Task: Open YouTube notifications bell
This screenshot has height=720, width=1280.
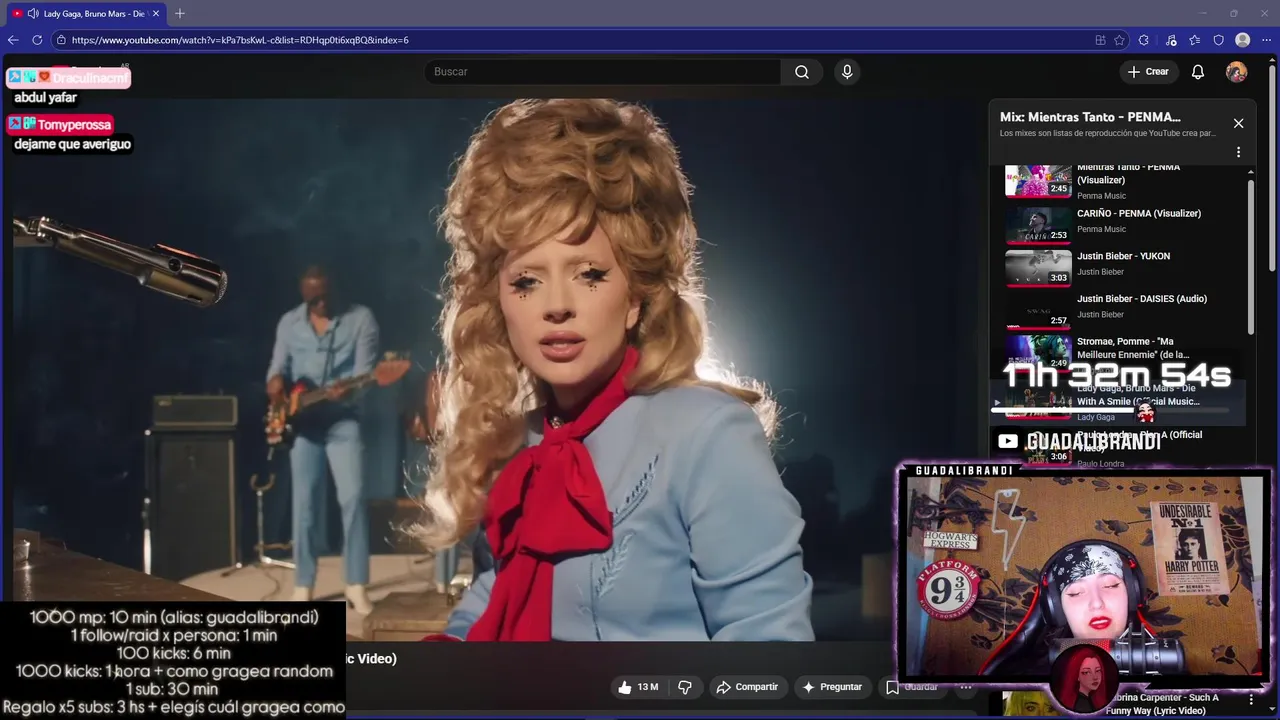Action: (1198, 72)
